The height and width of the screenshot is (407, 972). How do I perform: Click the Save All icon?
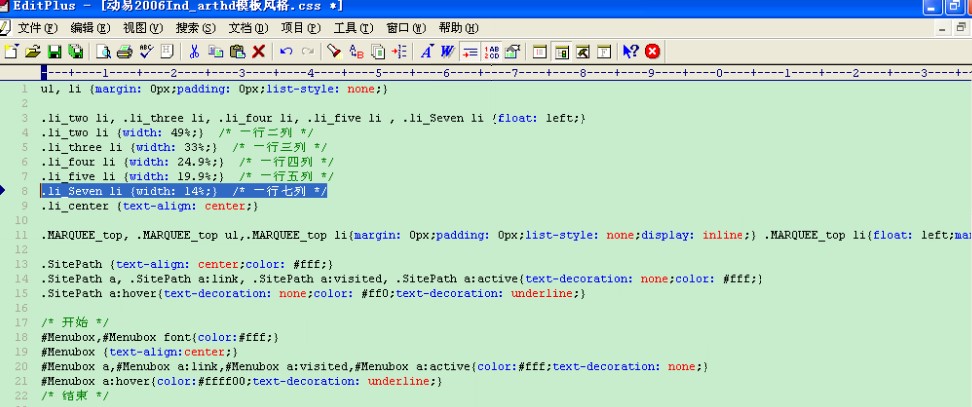[x=75, y=51]
